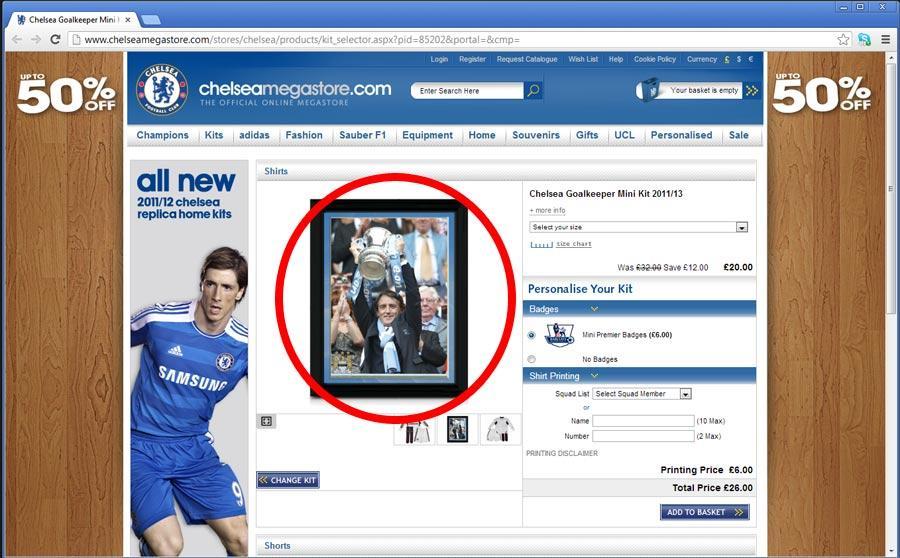
Task: Click the search magnifier icon
Action: coord(533,90)
